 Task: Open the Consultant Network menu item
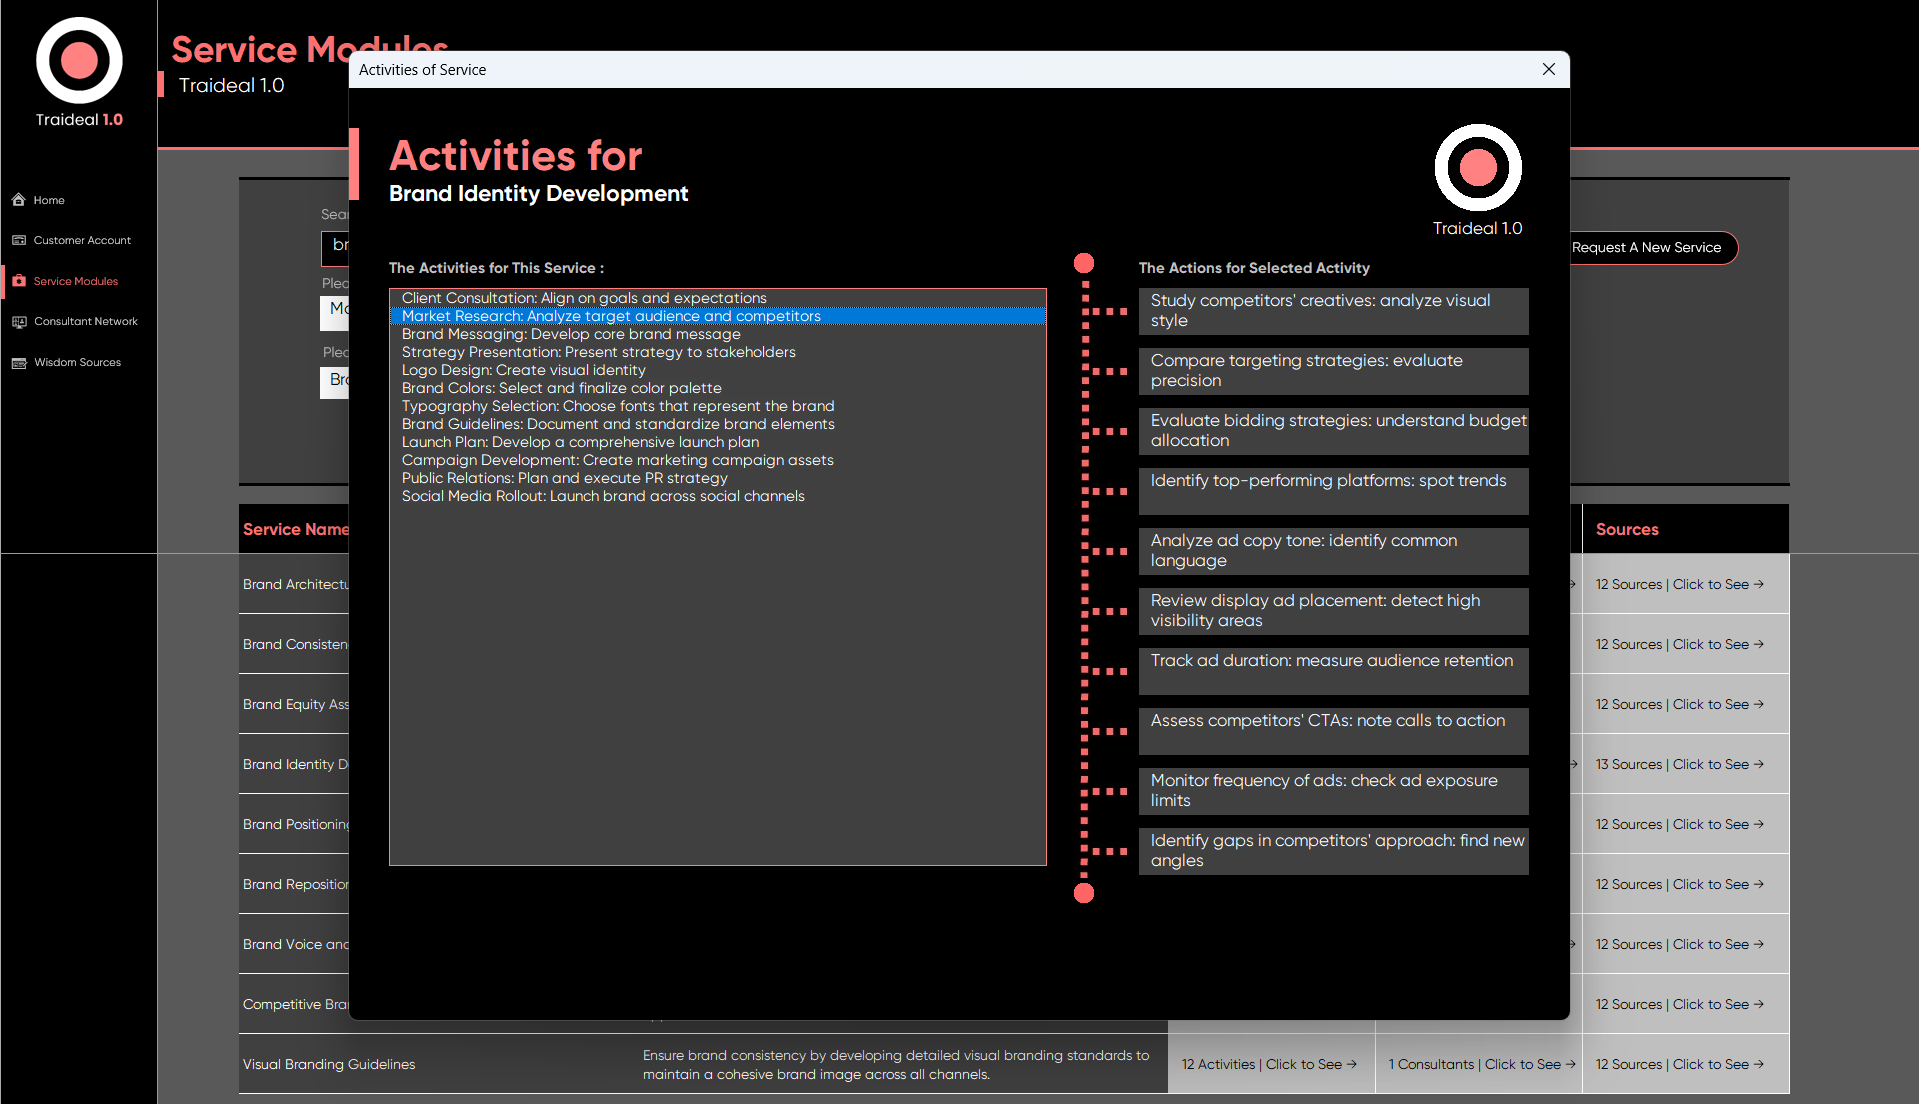point(86,322)
